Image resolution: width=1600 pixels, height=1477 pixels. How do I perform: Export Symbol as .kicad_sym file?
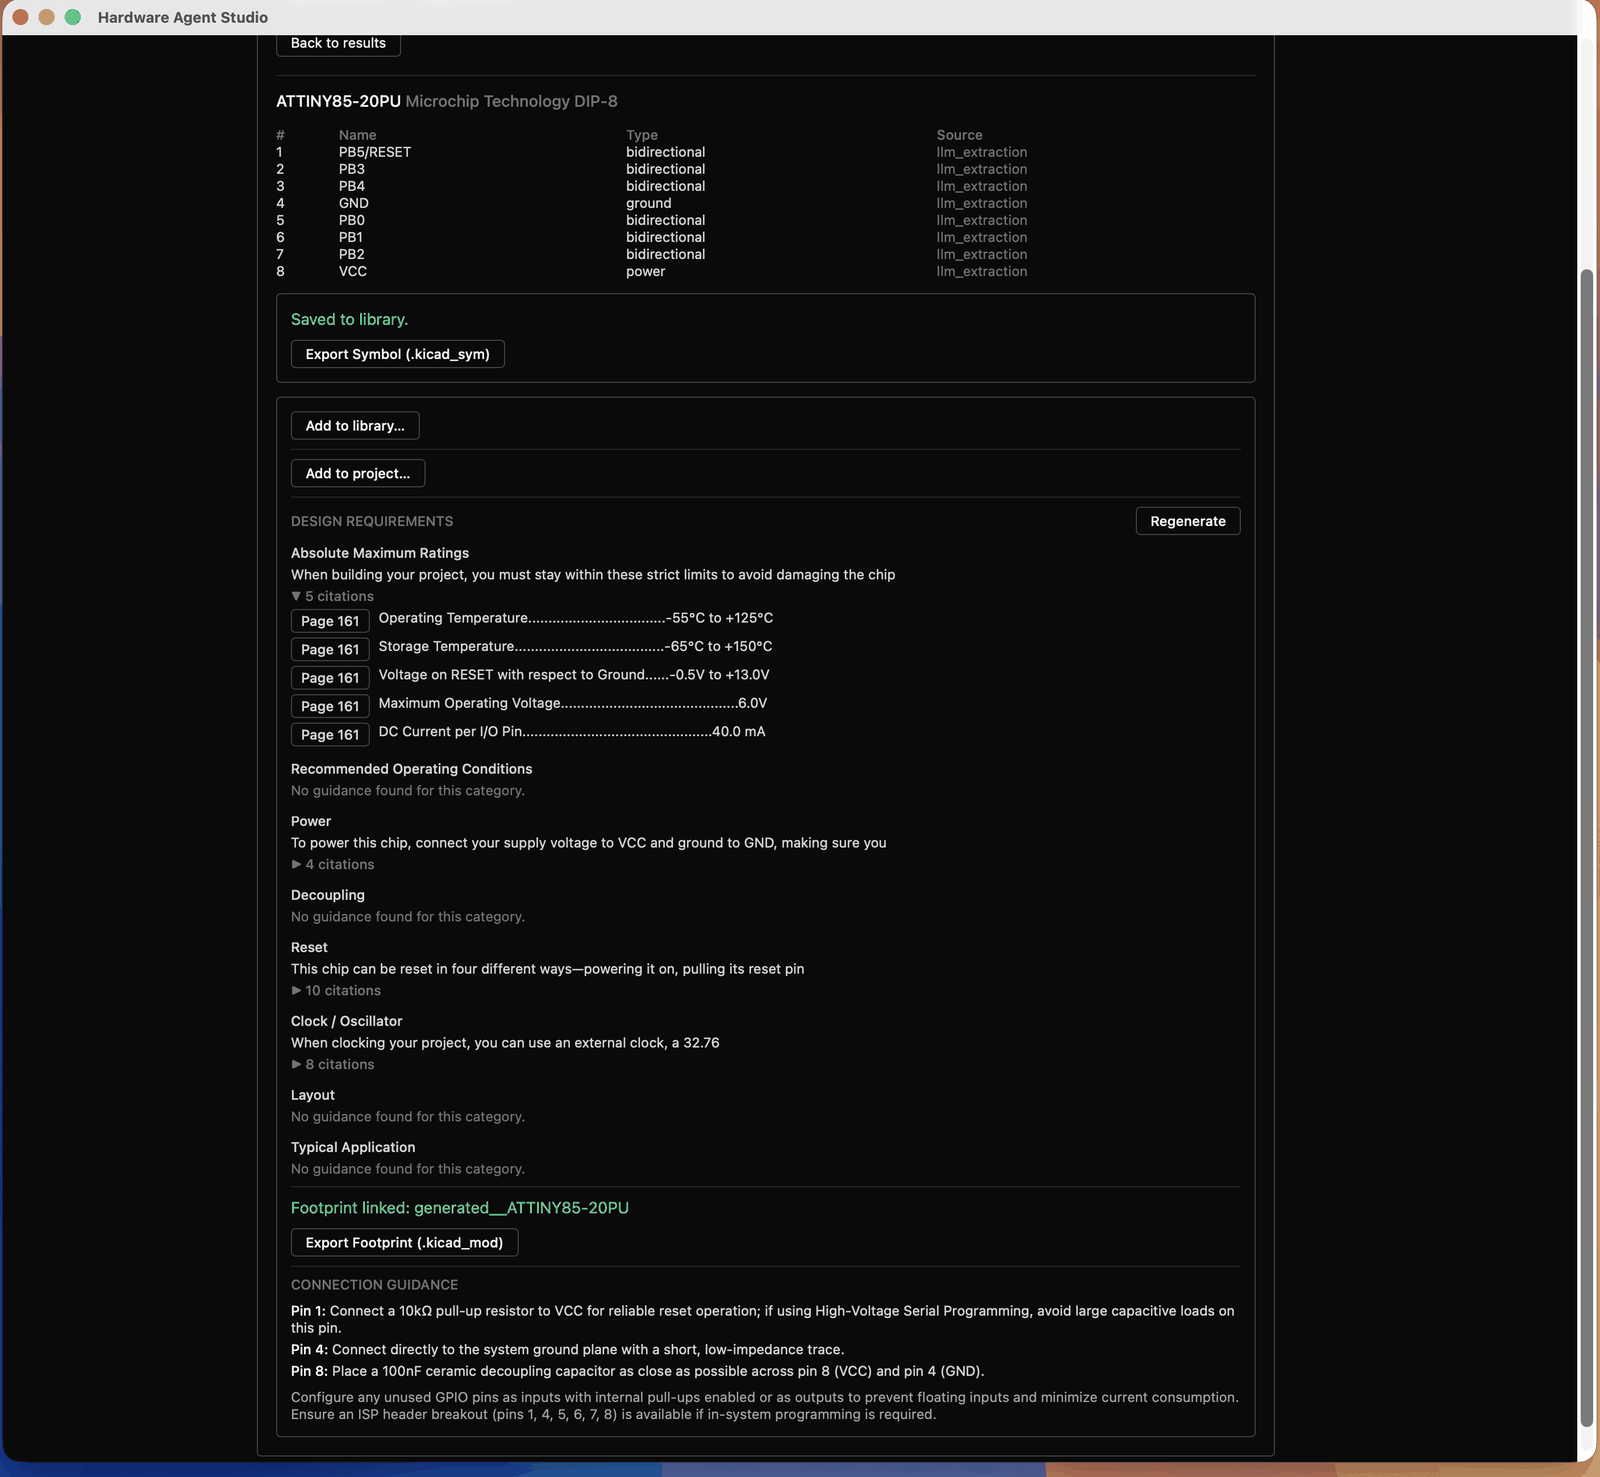click(397, 354)
